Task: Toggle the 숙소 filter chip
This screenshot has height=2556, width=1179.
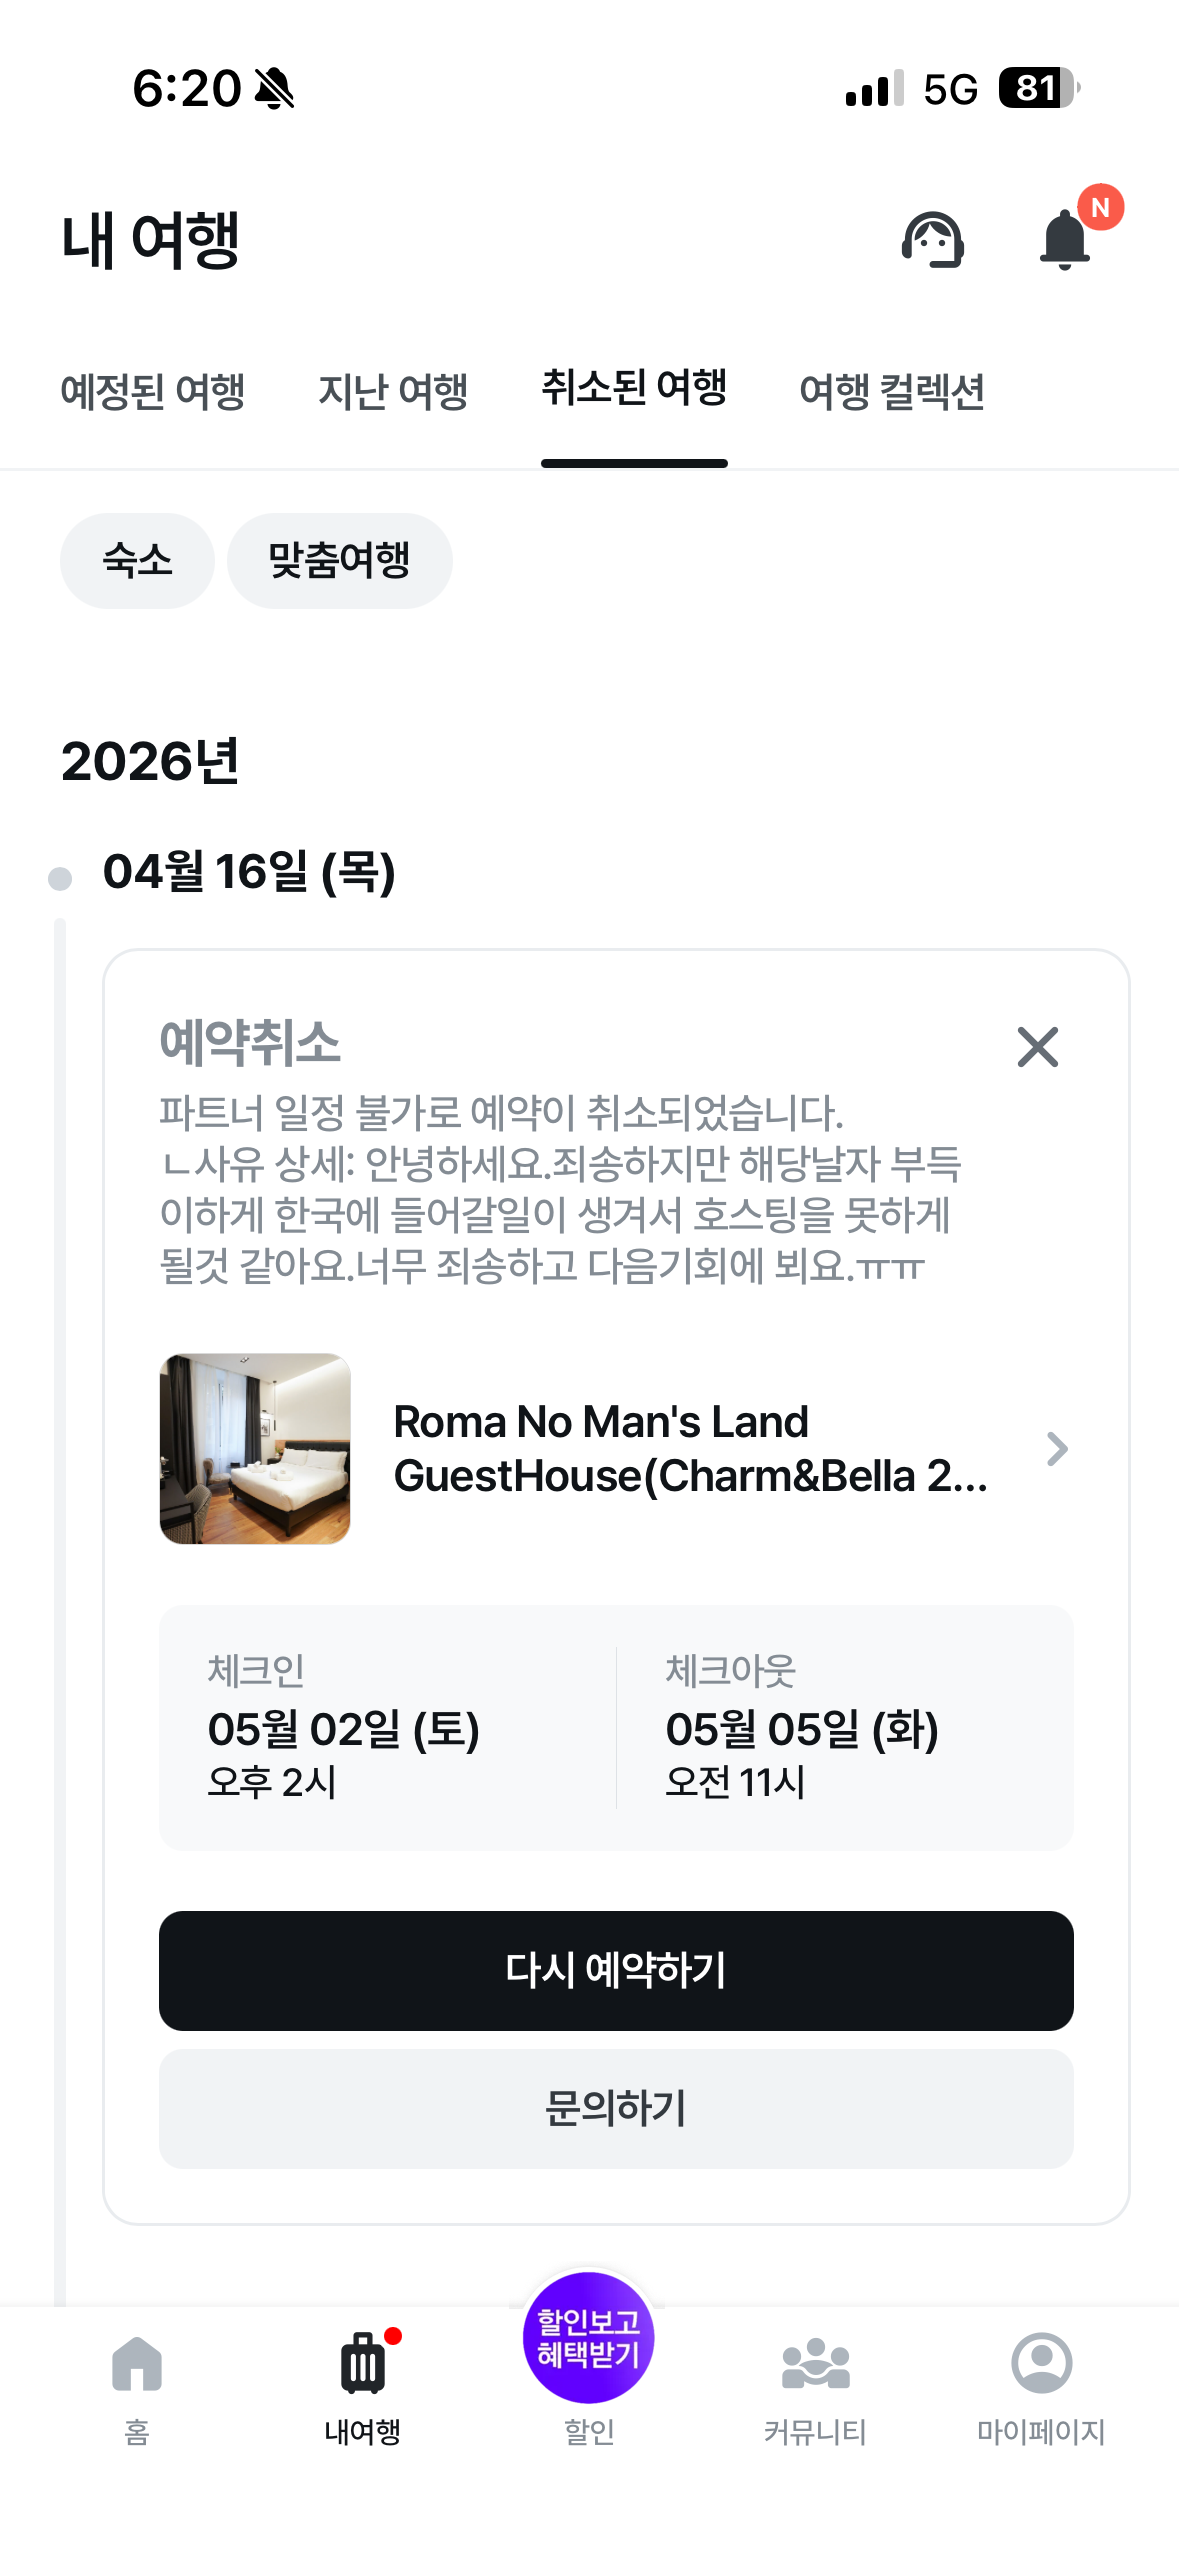Action: pos(137,560)
